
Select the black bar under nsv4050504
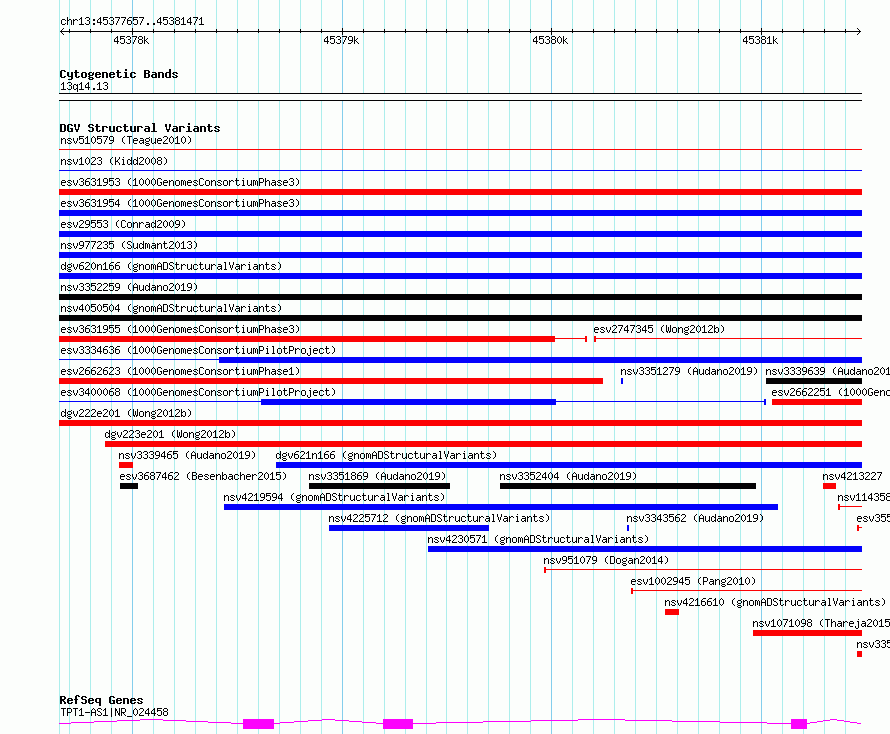pyautogui.click(x=460, y=318)
